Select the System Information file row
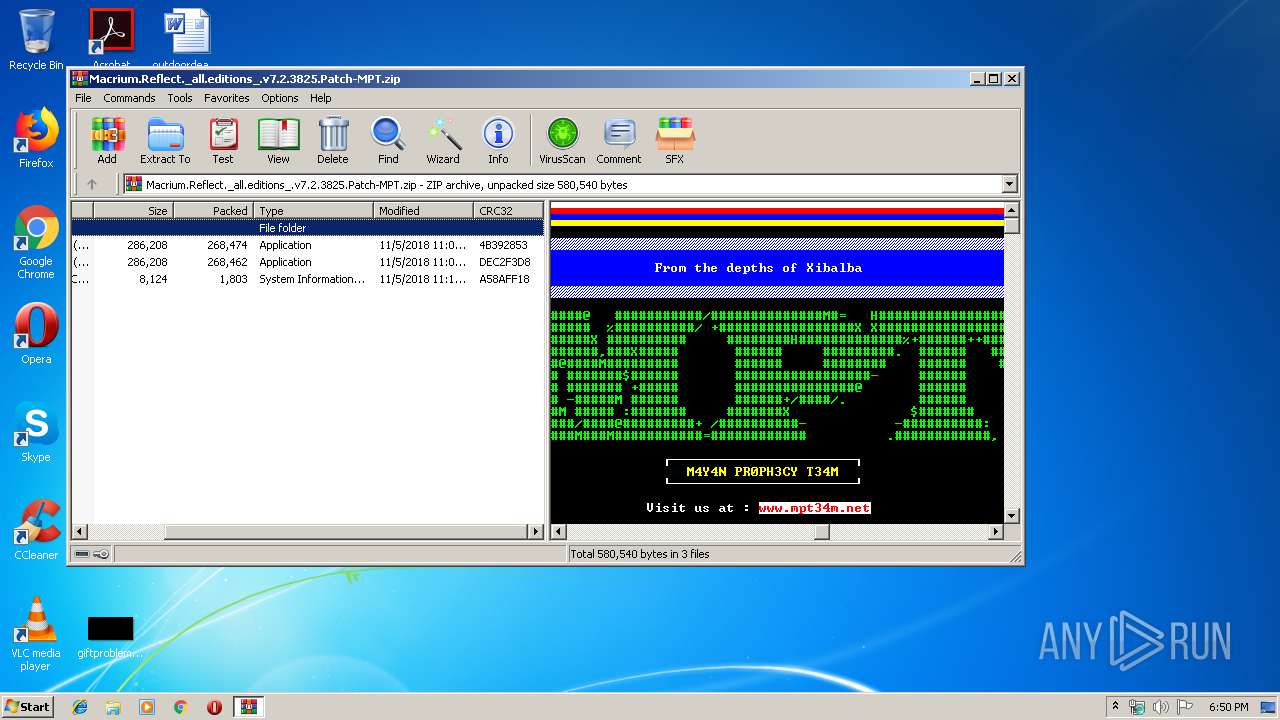The image size is (1280, 720). (x=307, y=279)
